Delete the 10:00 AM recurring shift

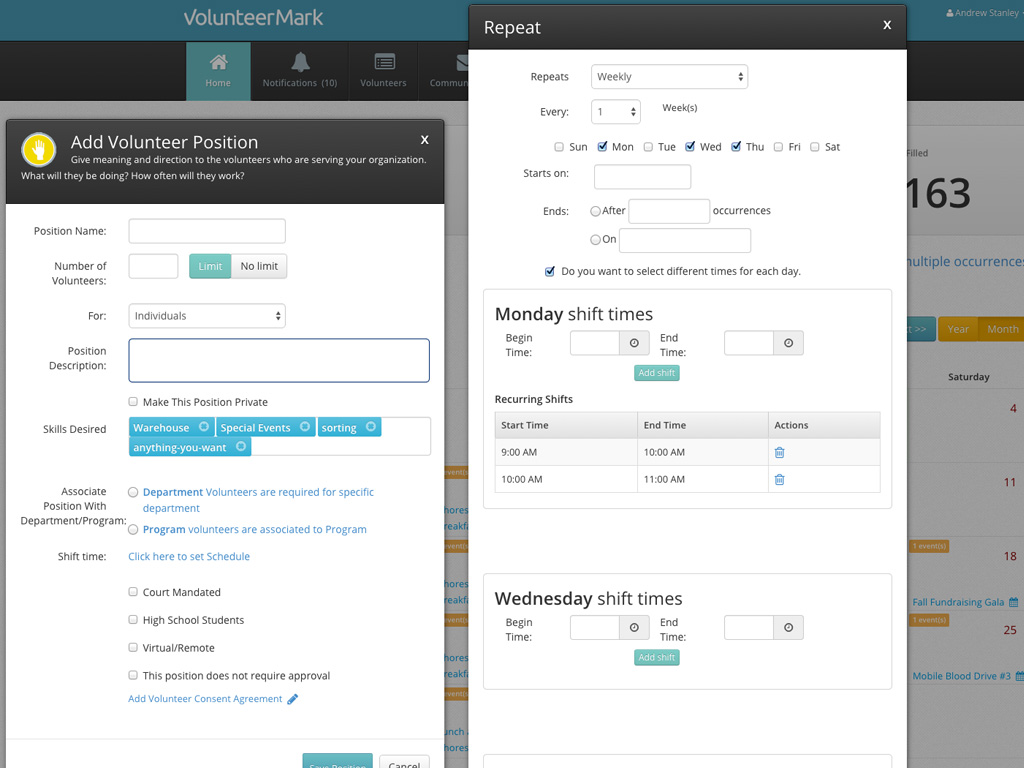780,479
